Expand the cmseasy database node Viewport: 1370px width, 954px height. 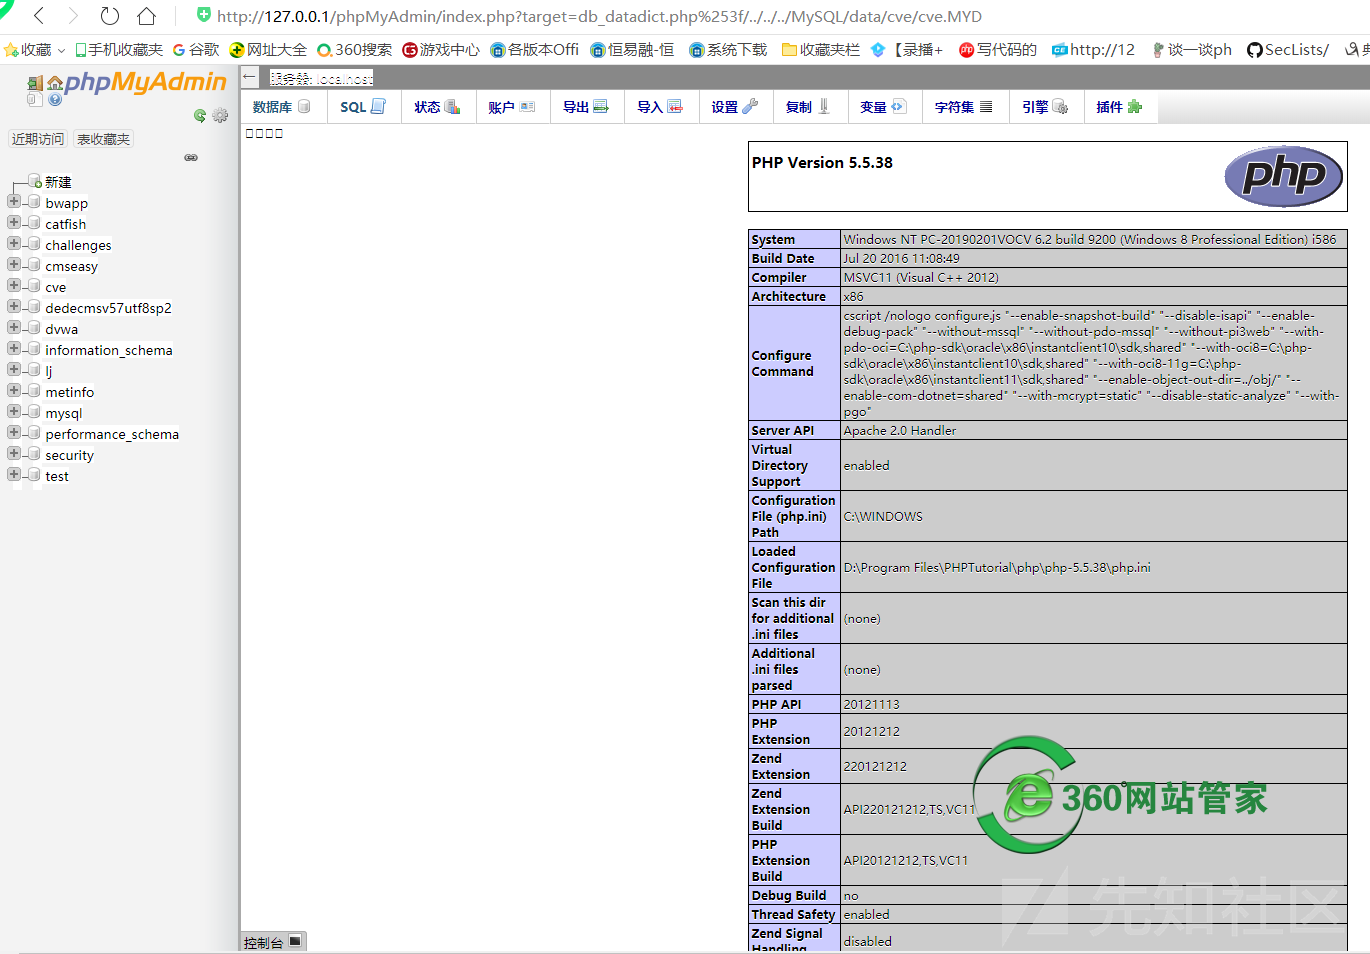click(x=14, y=264)
